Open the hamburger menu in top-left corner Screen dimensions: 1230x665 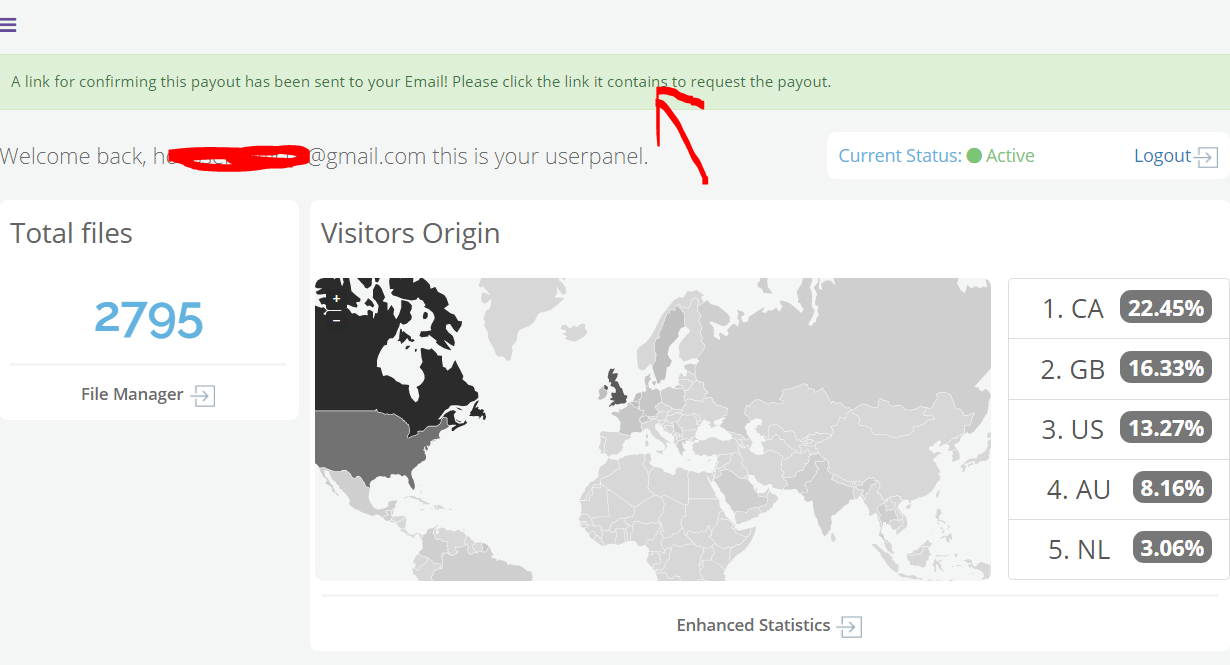(8, 25)
